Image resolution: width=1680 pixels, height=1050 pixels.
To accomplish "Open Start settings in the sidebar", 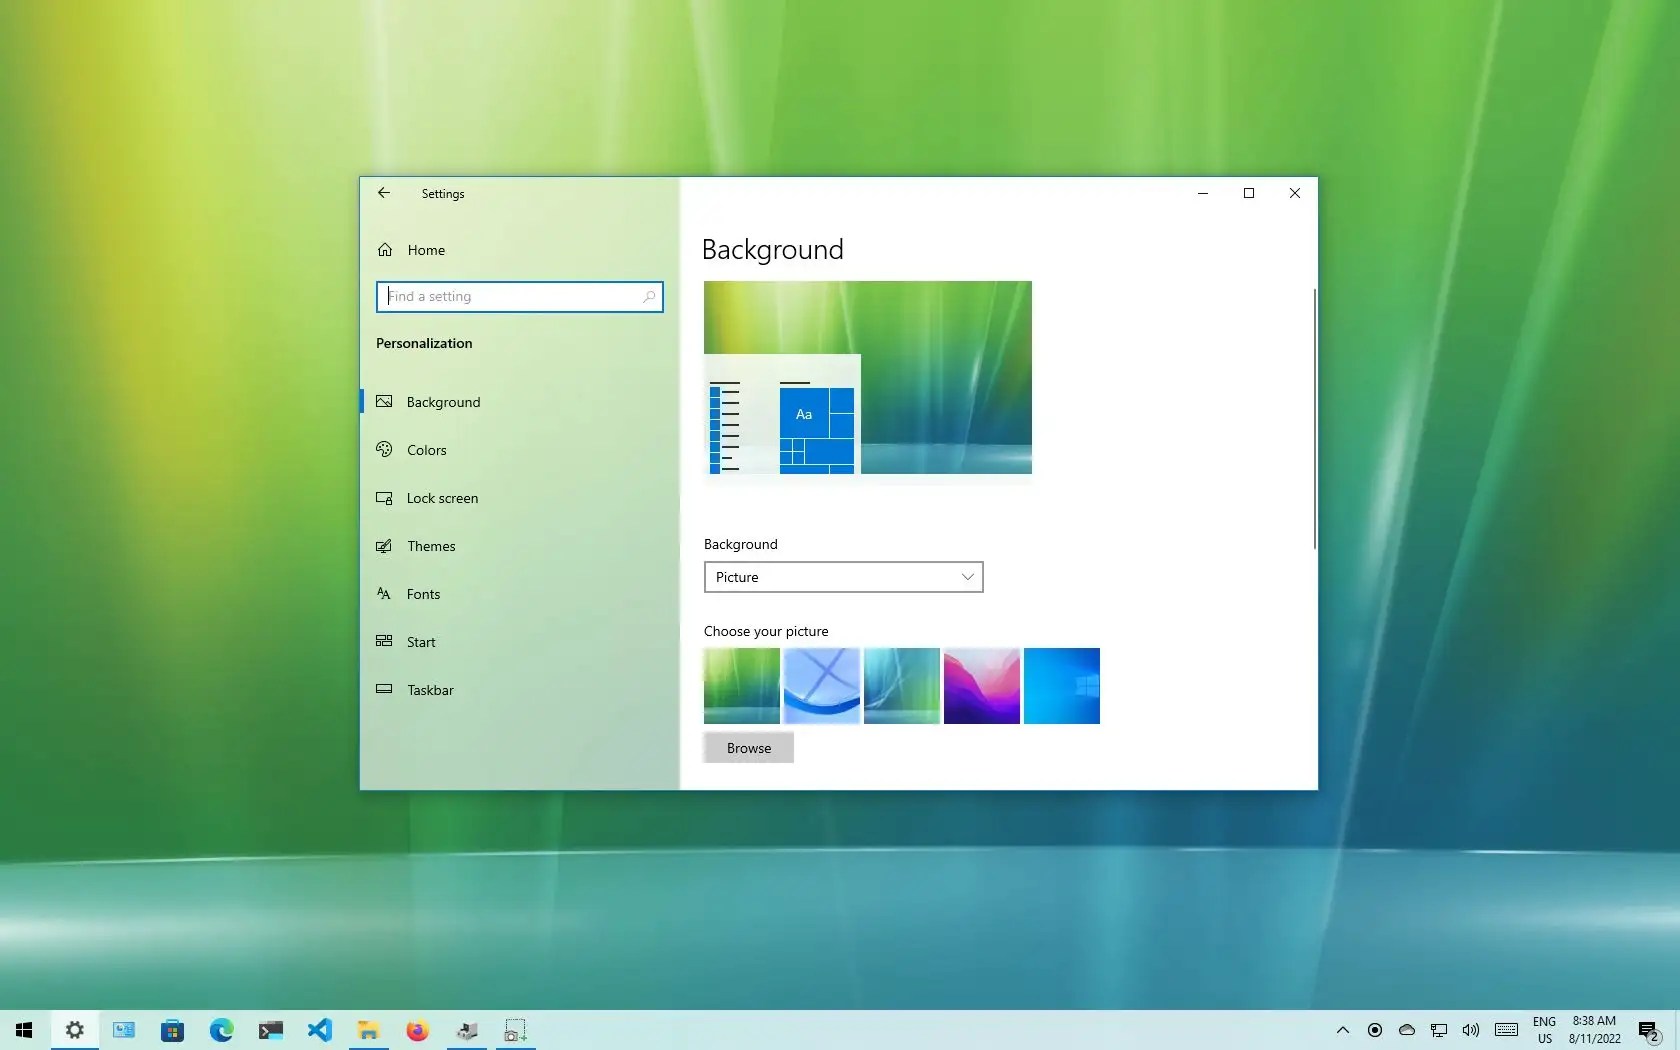I will [x=420, y=641].
